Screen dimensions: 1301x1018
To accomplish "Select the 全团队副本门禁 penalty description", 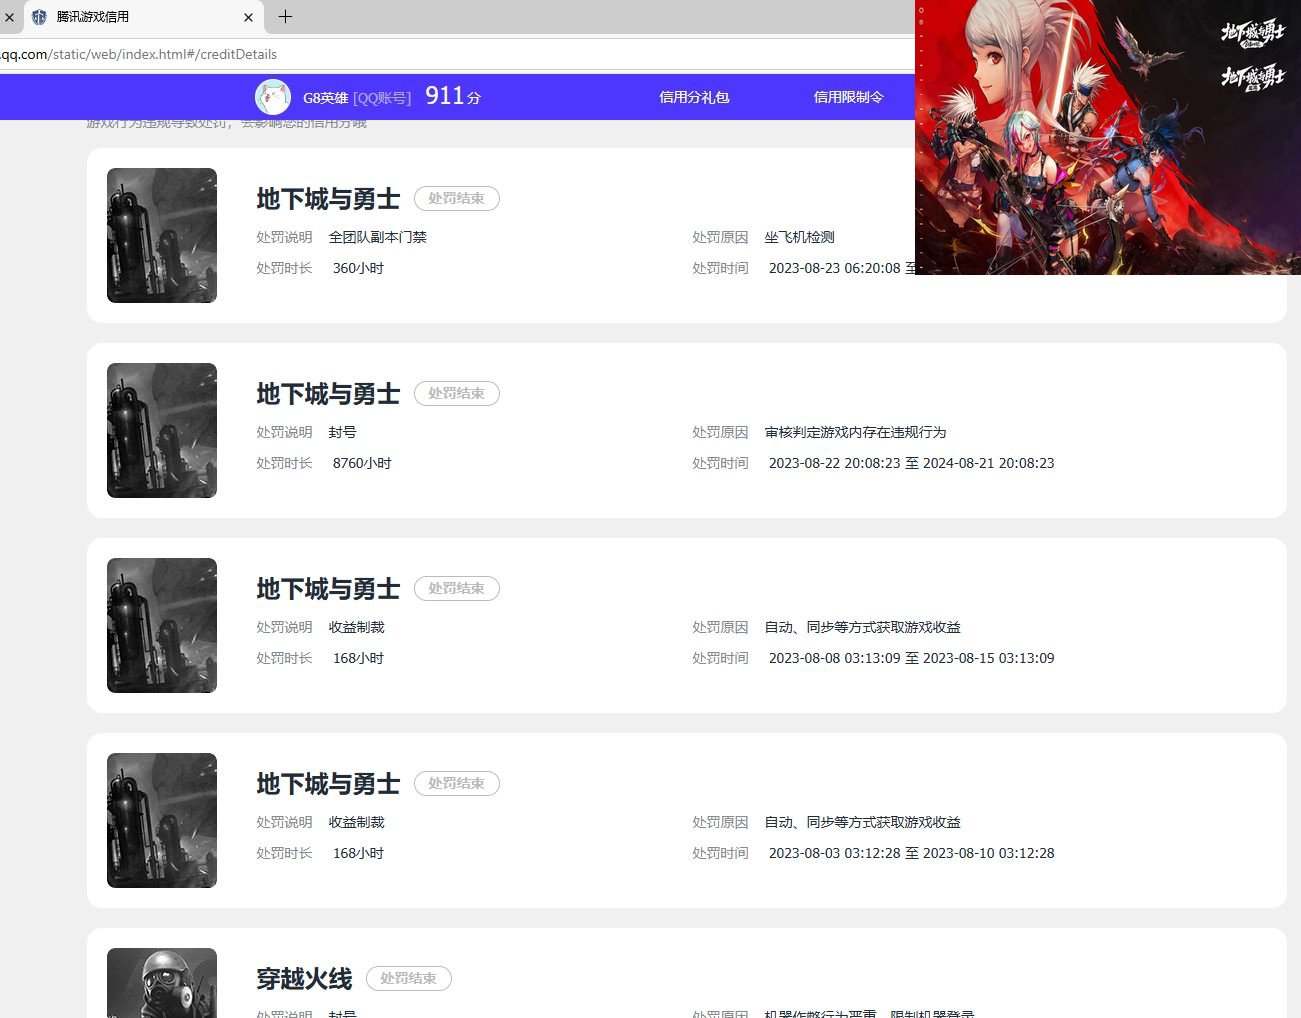I will click(x=378, y=237).
